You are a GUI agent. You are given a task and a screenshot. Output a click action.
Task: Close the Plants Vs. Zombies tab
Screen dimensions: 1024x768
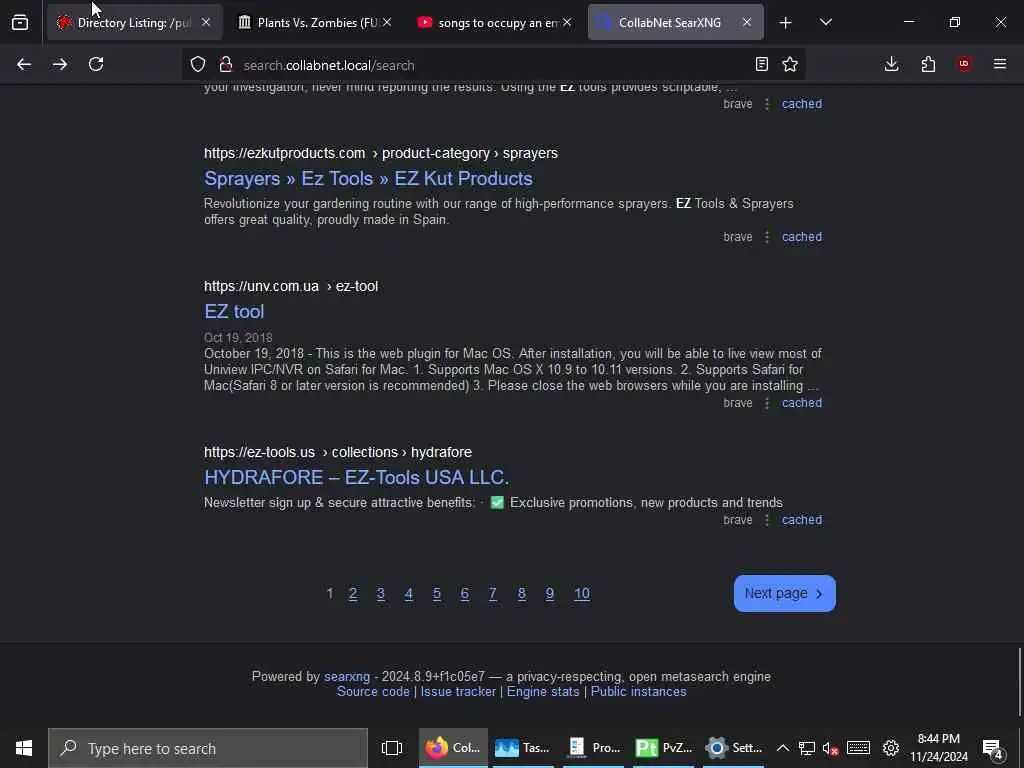tap(387, 22)
